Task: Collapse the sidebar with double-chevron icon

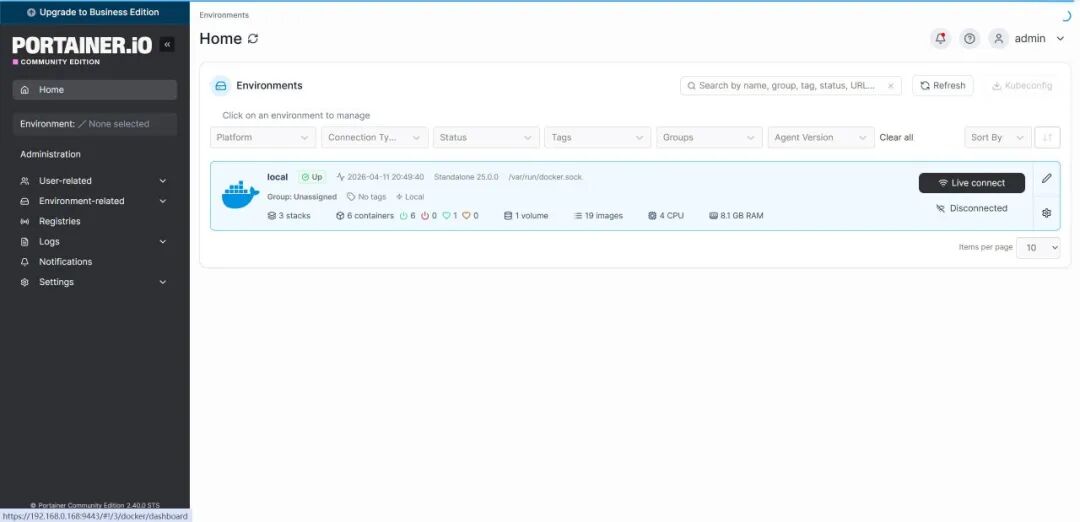Action: 167,45
